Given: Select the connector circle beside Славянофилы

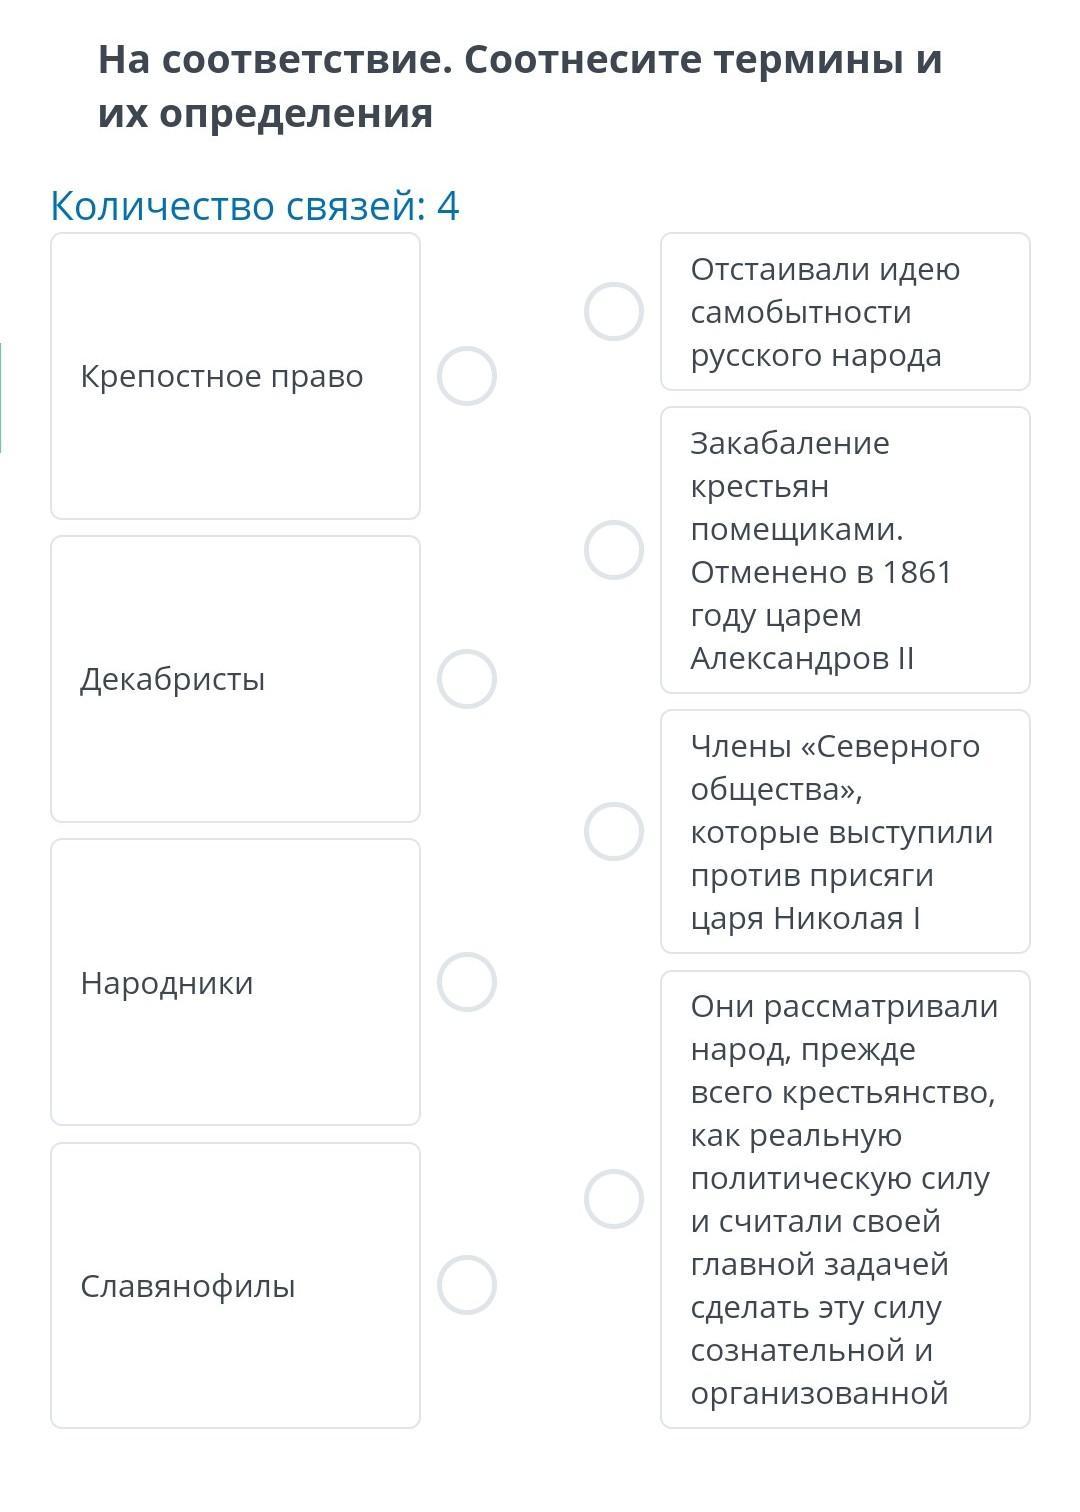Looking at the screenshot, I should [x=467, y=1285].
